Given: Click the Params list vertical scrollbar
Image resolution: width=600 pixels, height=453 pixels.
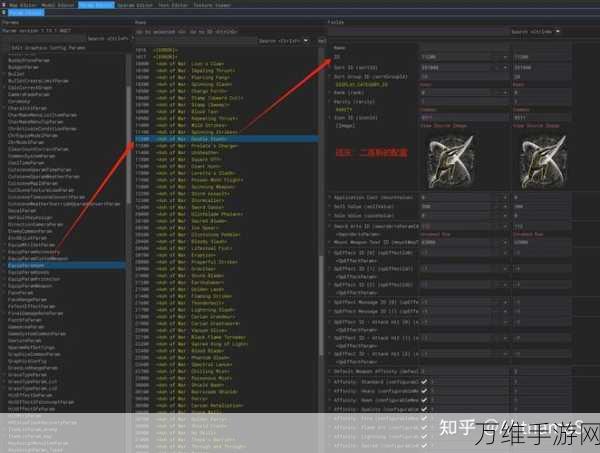Looking at the screenshot, I should click(129, 145).
